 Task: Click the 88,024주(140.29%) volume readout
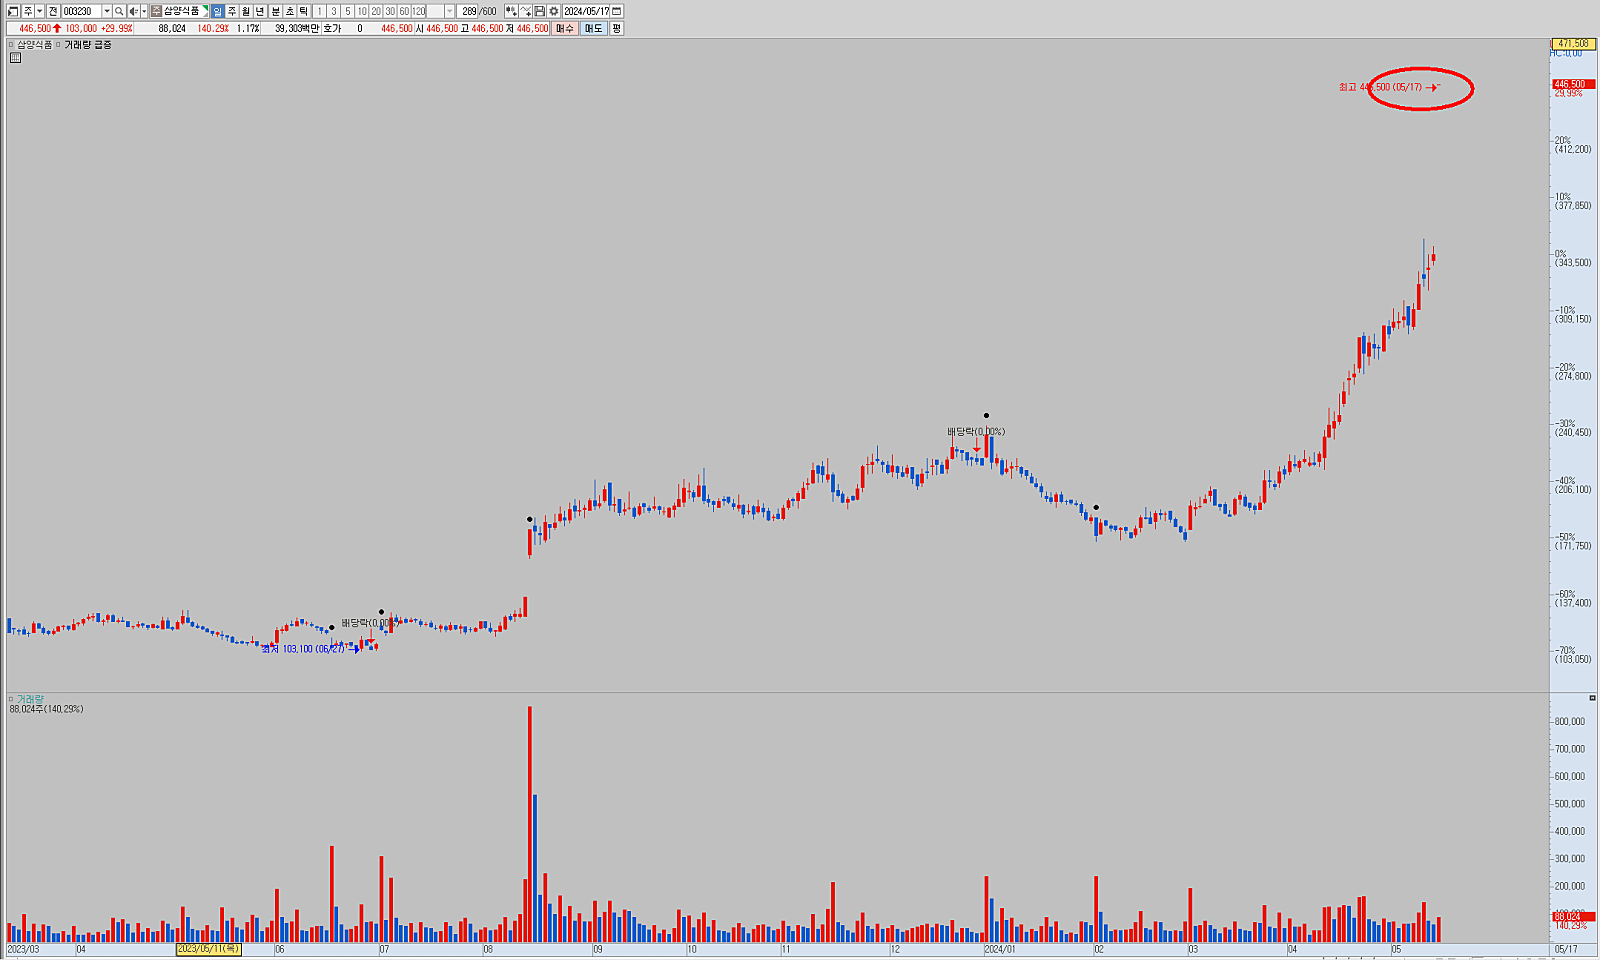click(x=47, y=709)
